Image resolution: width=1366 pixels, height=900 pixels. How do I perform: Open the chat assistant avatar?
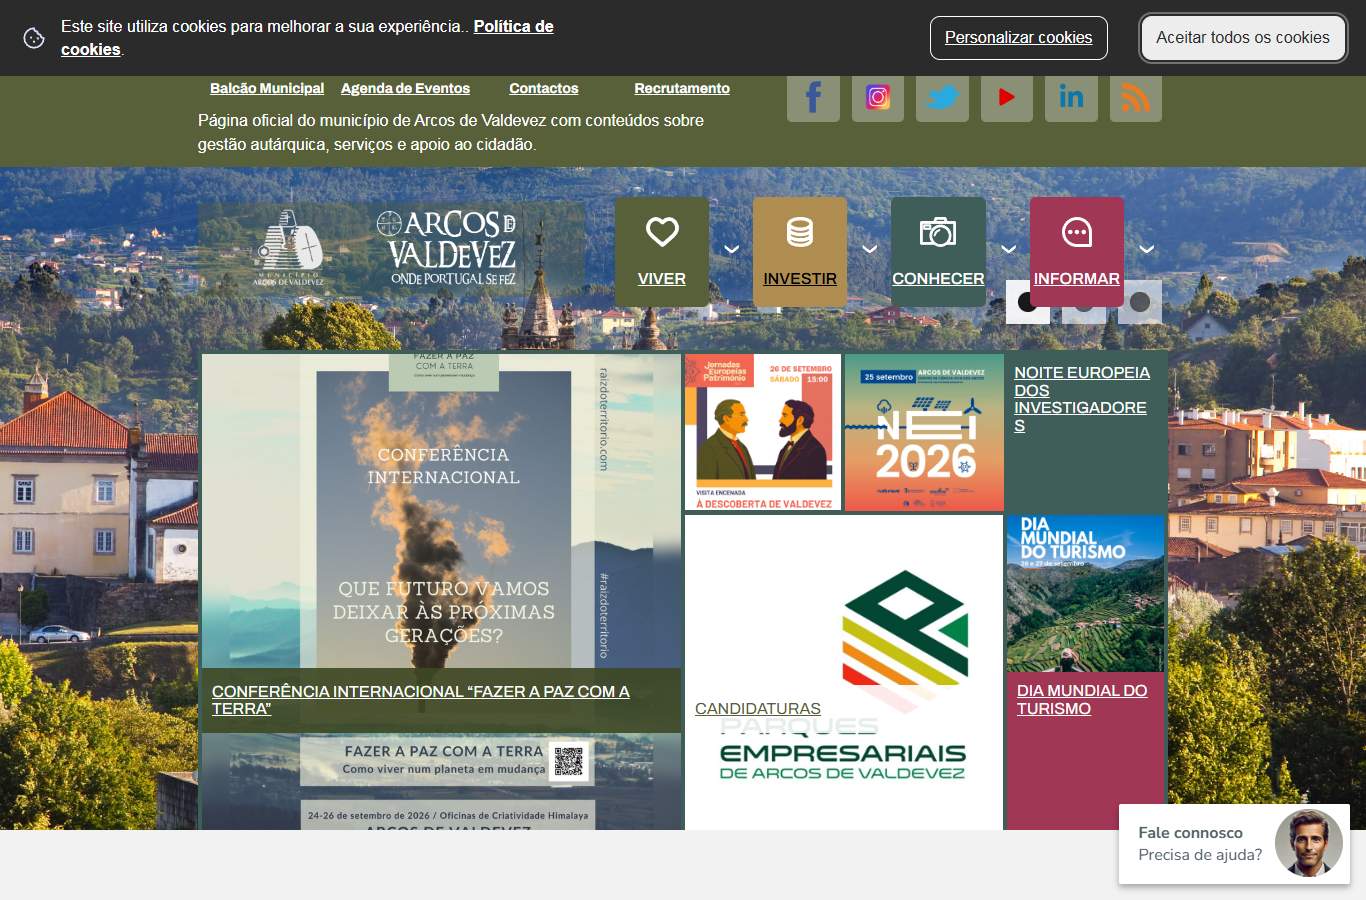[x=1309, y=843]
